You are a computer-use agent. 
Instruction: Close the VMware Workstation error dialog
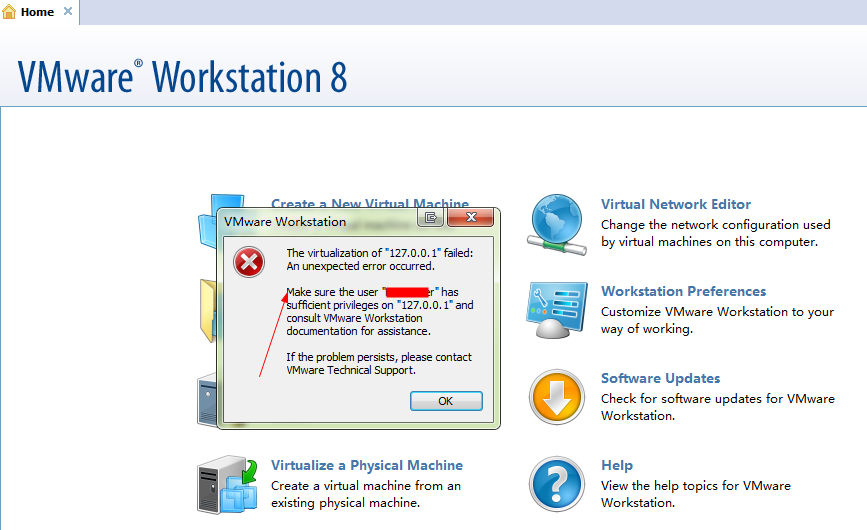[x=471, y=217]
